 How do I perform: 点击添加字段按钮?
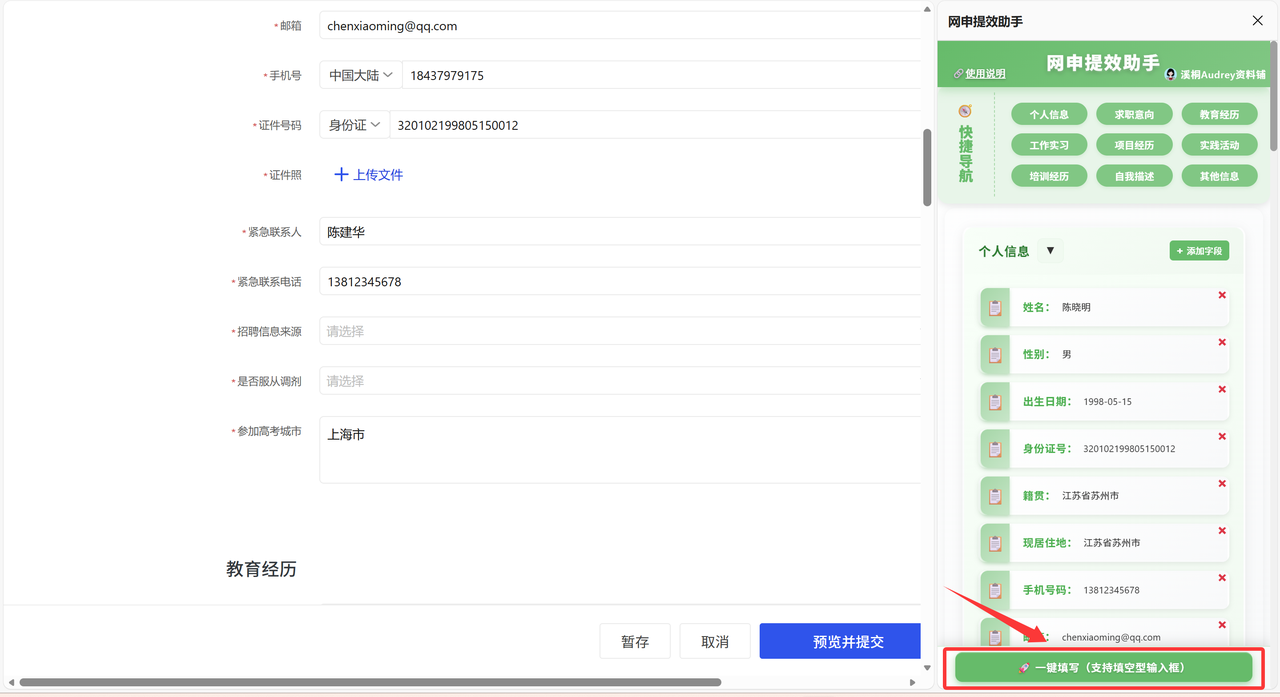[x=1198, y=251]
